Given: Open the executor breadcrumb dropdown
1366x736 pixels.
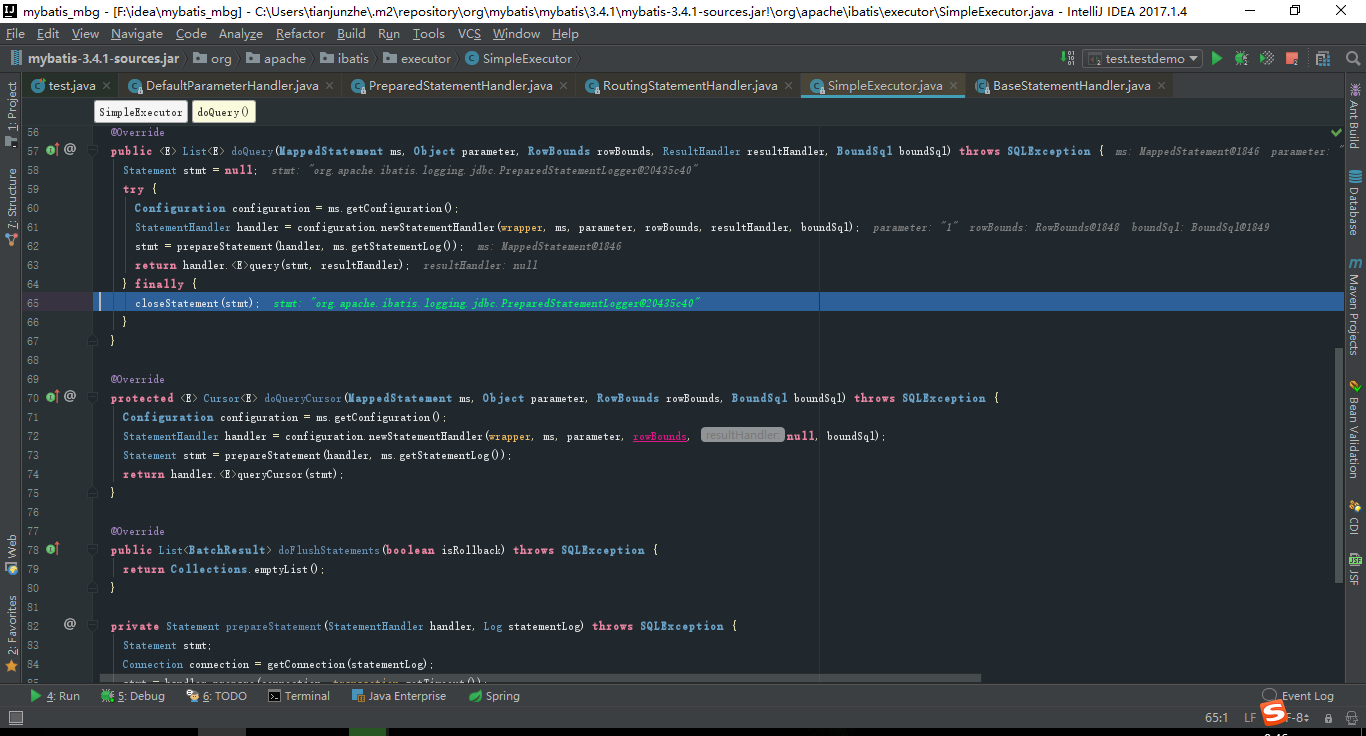Looking at the screenshot, I should [418, 58].
